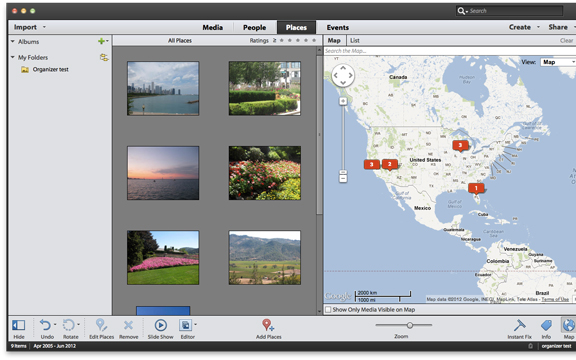Click the Add Places pin

point(268,325)
